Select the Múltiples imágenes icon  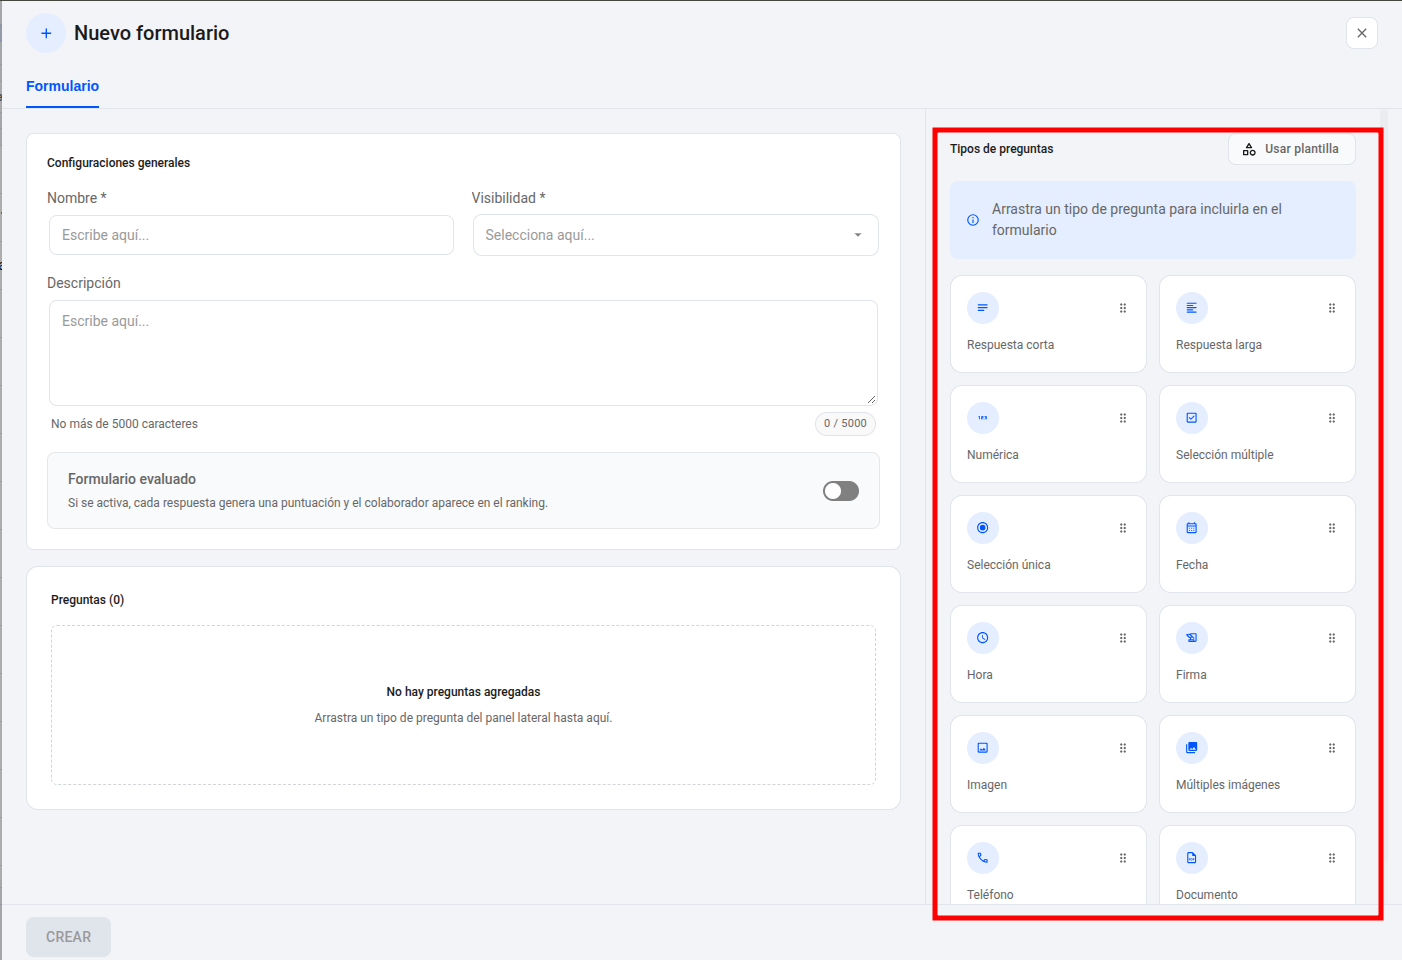[x=1192, y=748]
